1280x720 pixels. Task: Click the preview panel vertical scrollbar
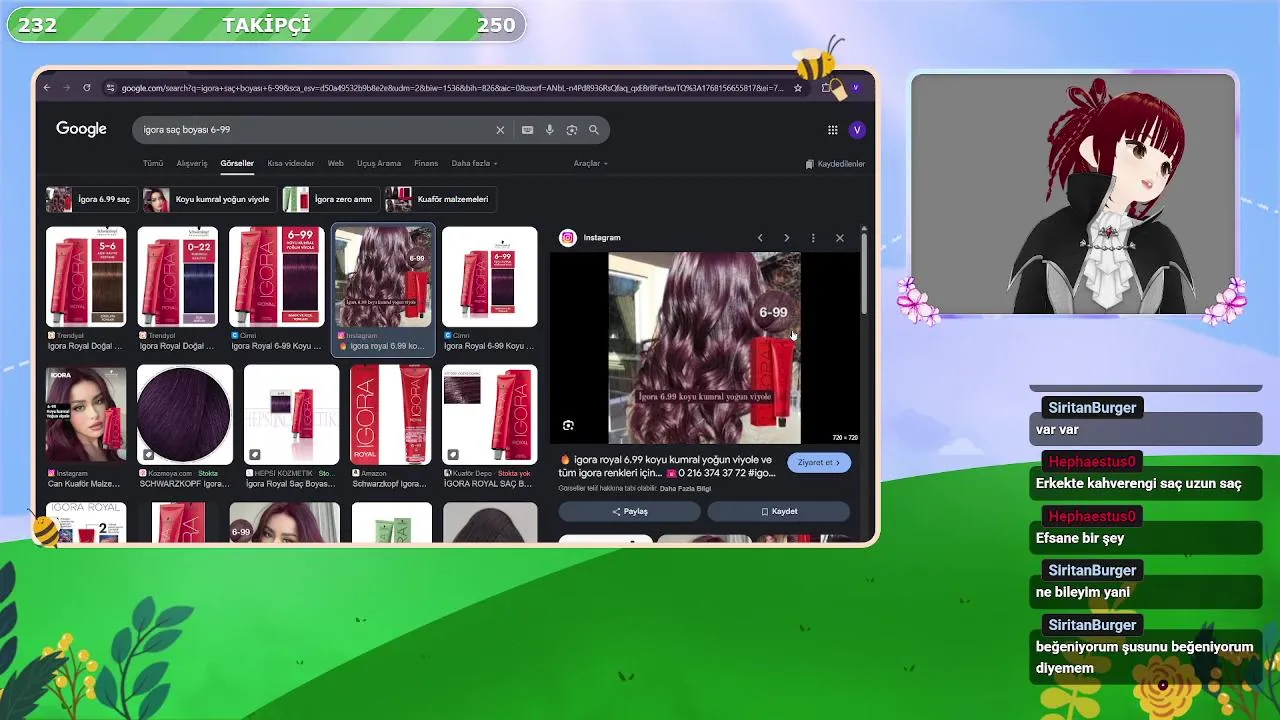[x=864, y=272]
